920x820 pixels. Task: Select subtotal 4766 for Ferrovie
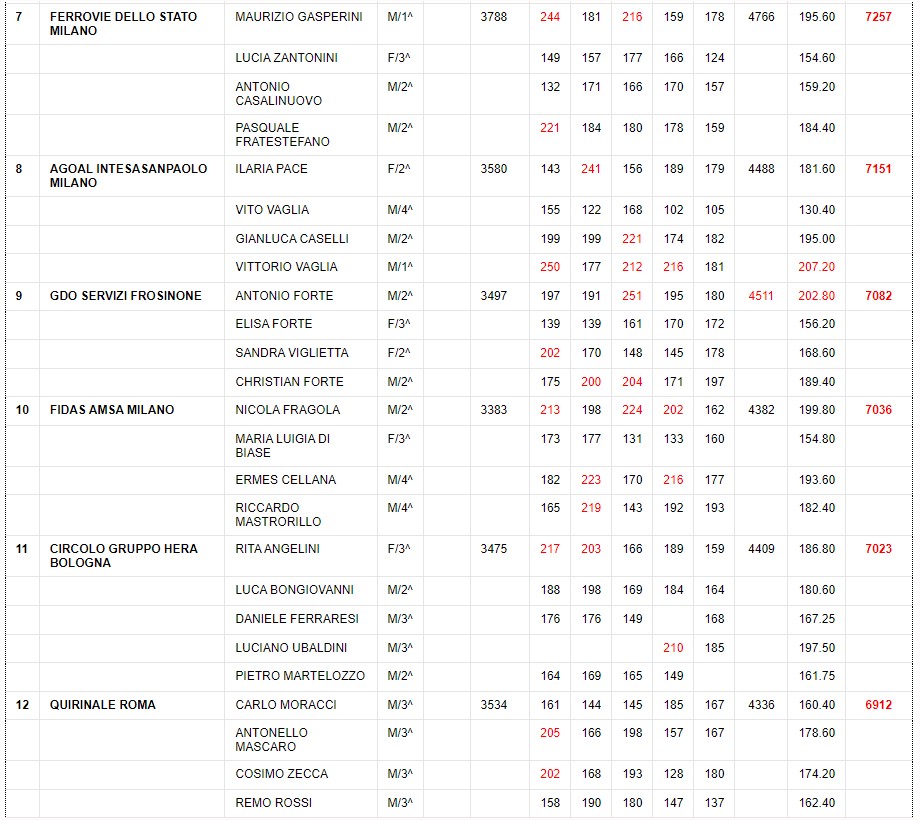[x=761, y=17]
